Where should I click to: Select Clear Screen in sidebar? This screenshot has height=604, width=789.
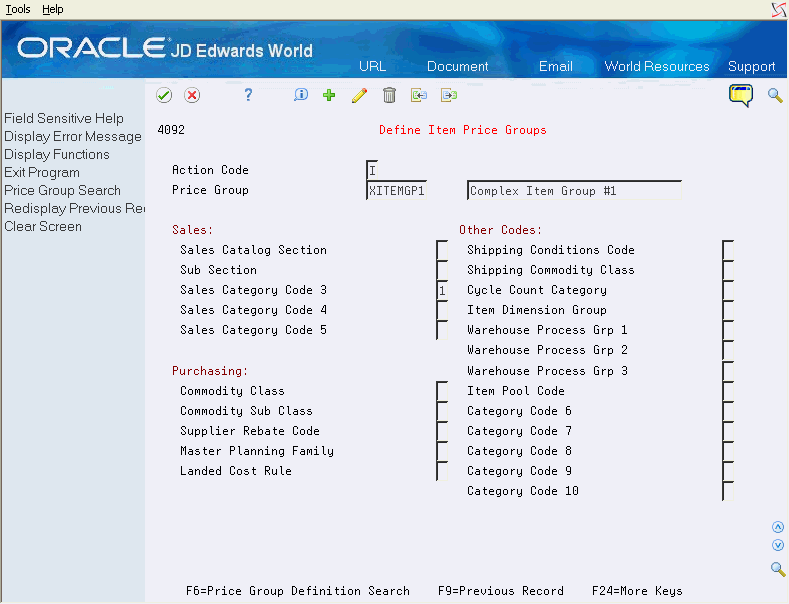[43, 226]
